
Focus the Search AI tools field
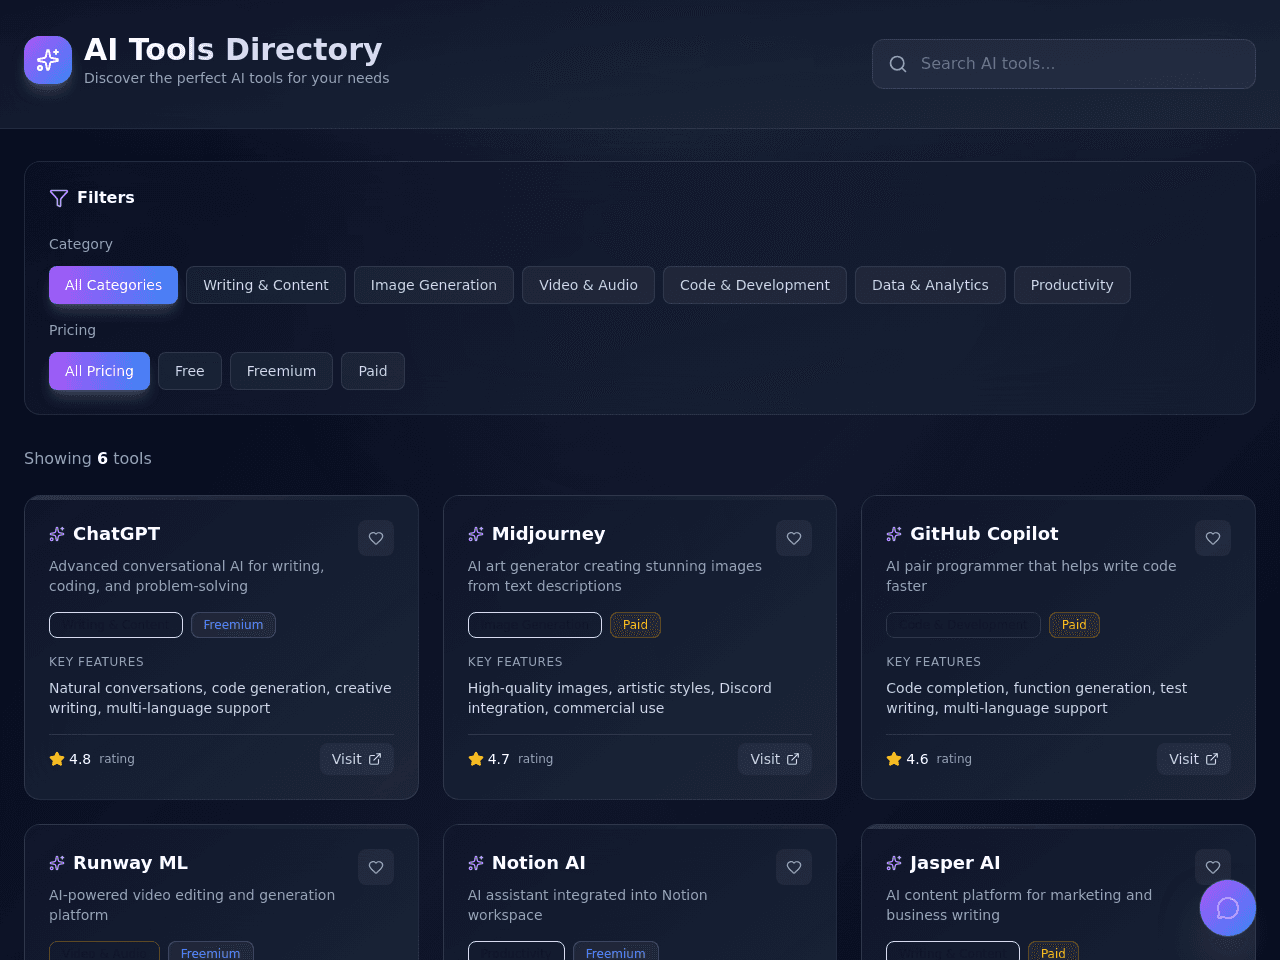point(1064,64)
